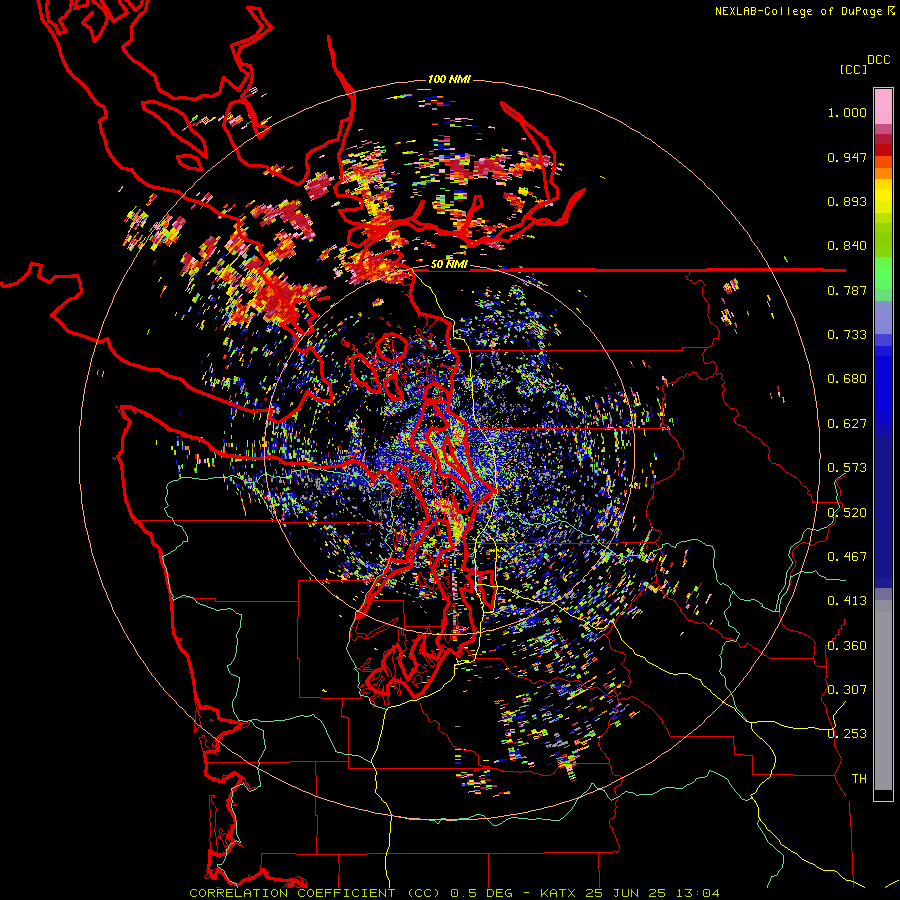Click the 0.627 legend value
900x900 pixels.
tap(847, 424)
